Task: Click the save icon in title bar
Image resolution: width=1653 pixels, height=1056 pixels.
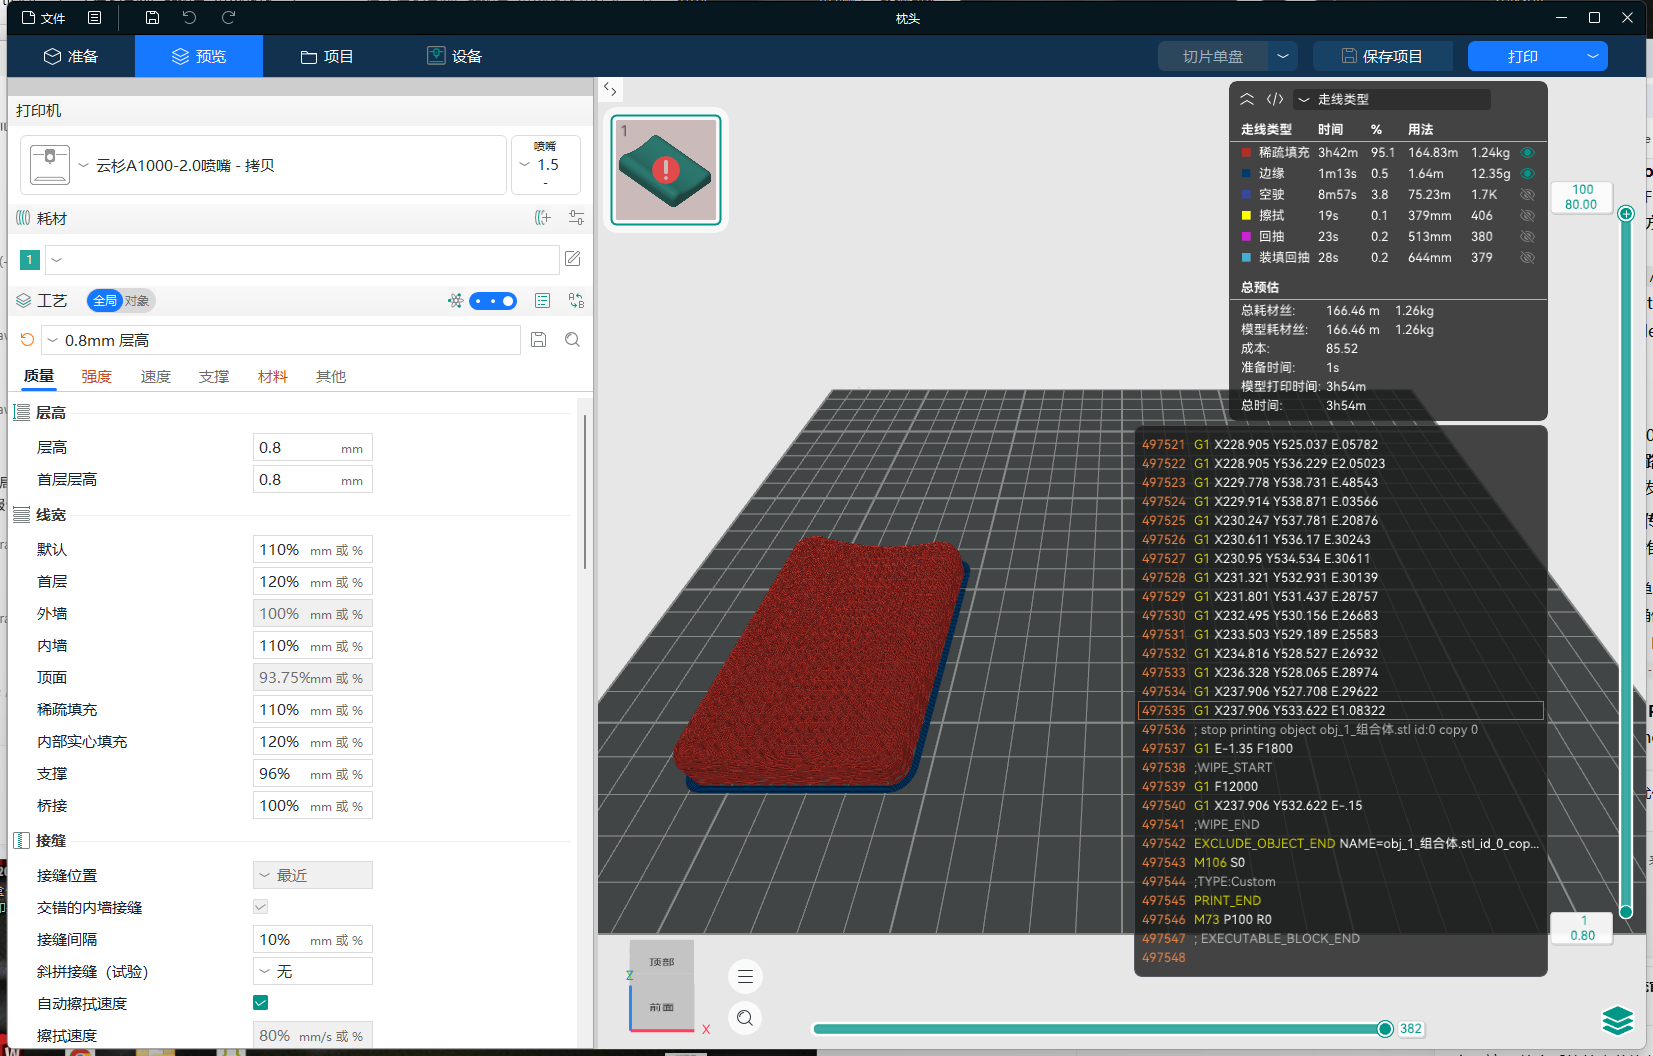Action: pyautogui.click(x=152, y=18)
